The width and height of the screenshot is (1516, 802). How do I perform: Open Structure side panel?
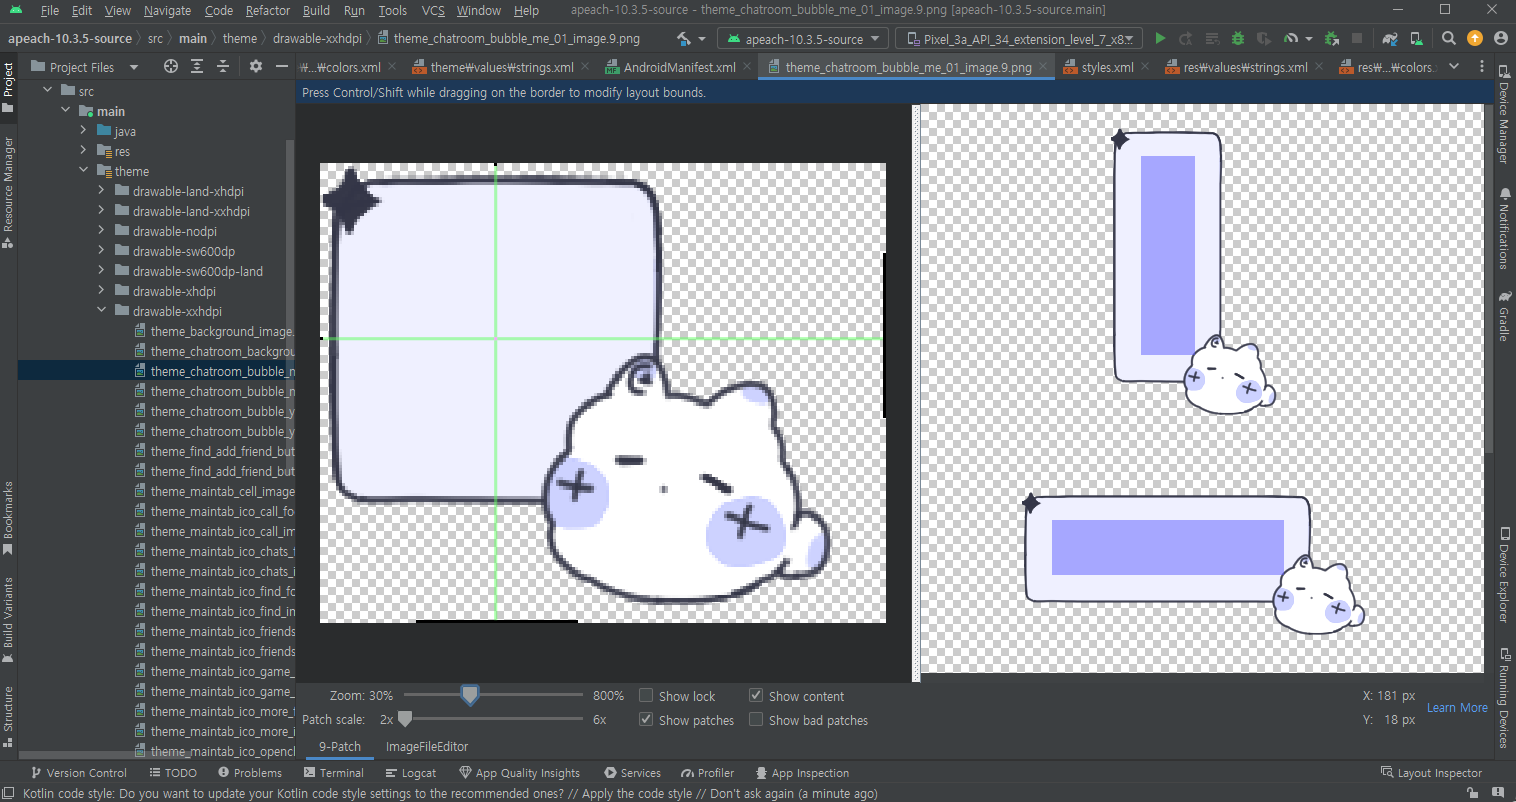coord(8,716)
